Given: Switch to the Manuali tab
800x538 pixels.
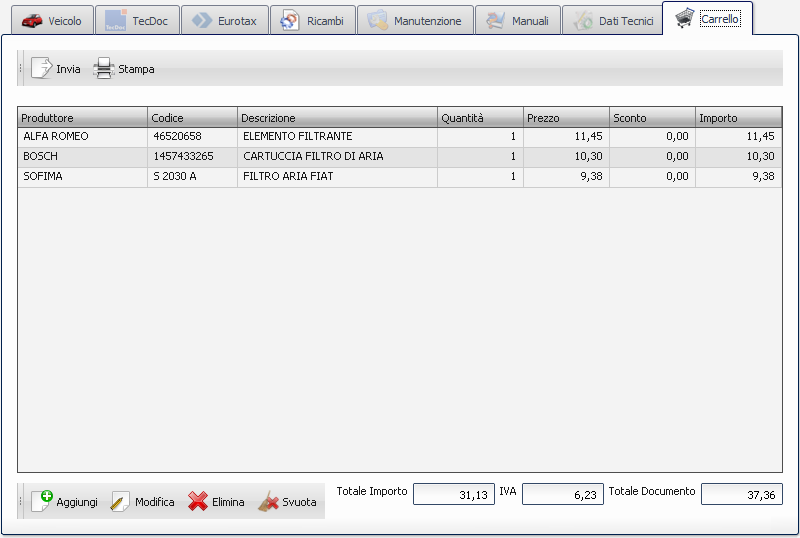Looking at the screenshot, I should (x=518, y=20).
